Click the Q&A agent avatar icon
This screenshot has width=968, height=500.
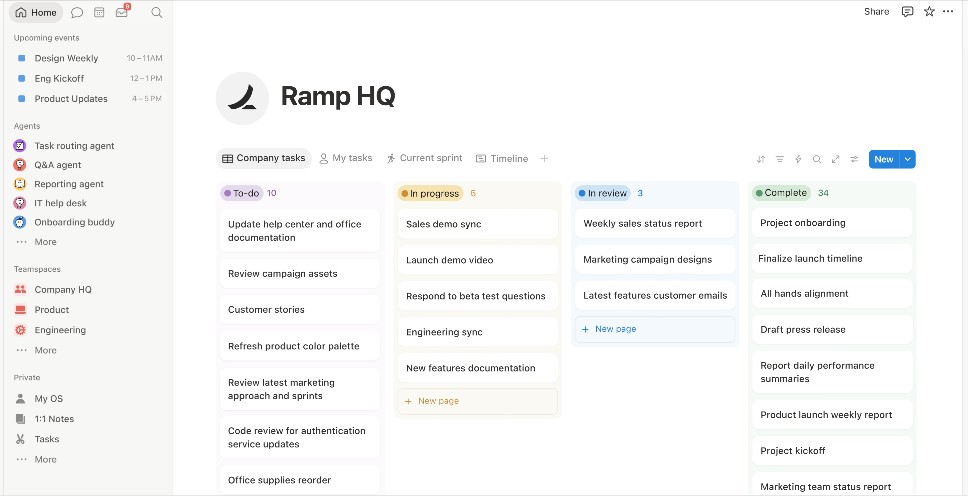(x=20, y=165)
